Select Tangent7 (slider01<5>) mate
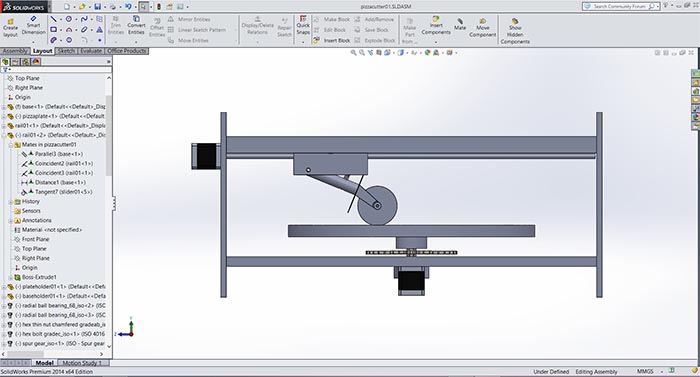 [63, 192]
